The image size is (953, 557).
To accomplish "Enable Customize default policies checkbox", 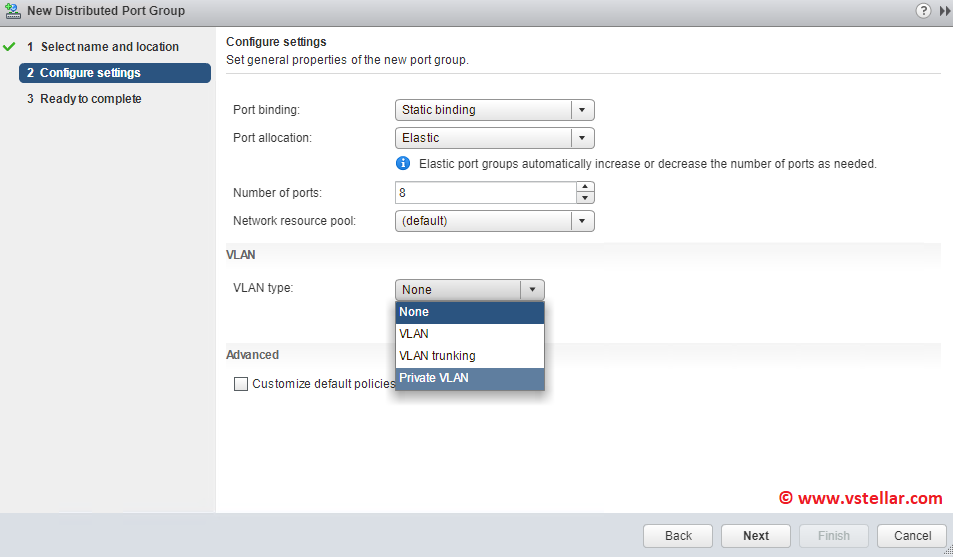I will [x=240, y=384].
